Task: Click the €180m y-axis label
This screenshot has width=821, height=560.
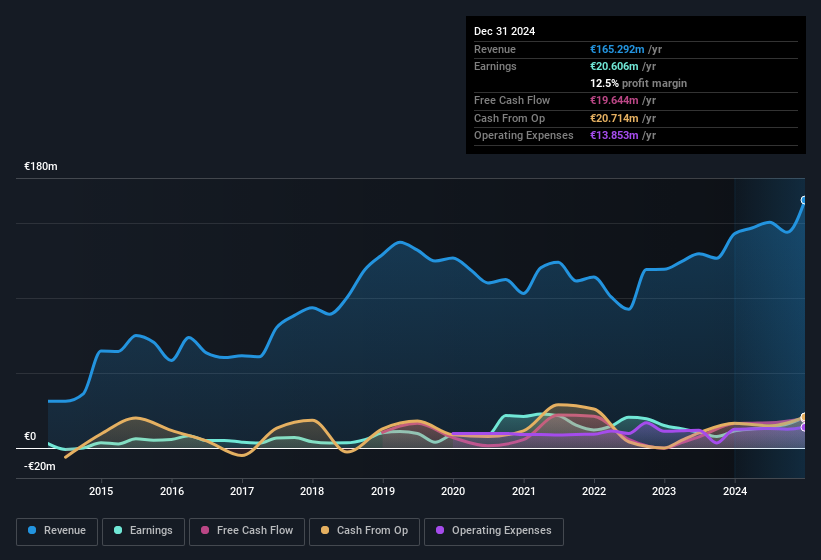Action: point(41,166)
